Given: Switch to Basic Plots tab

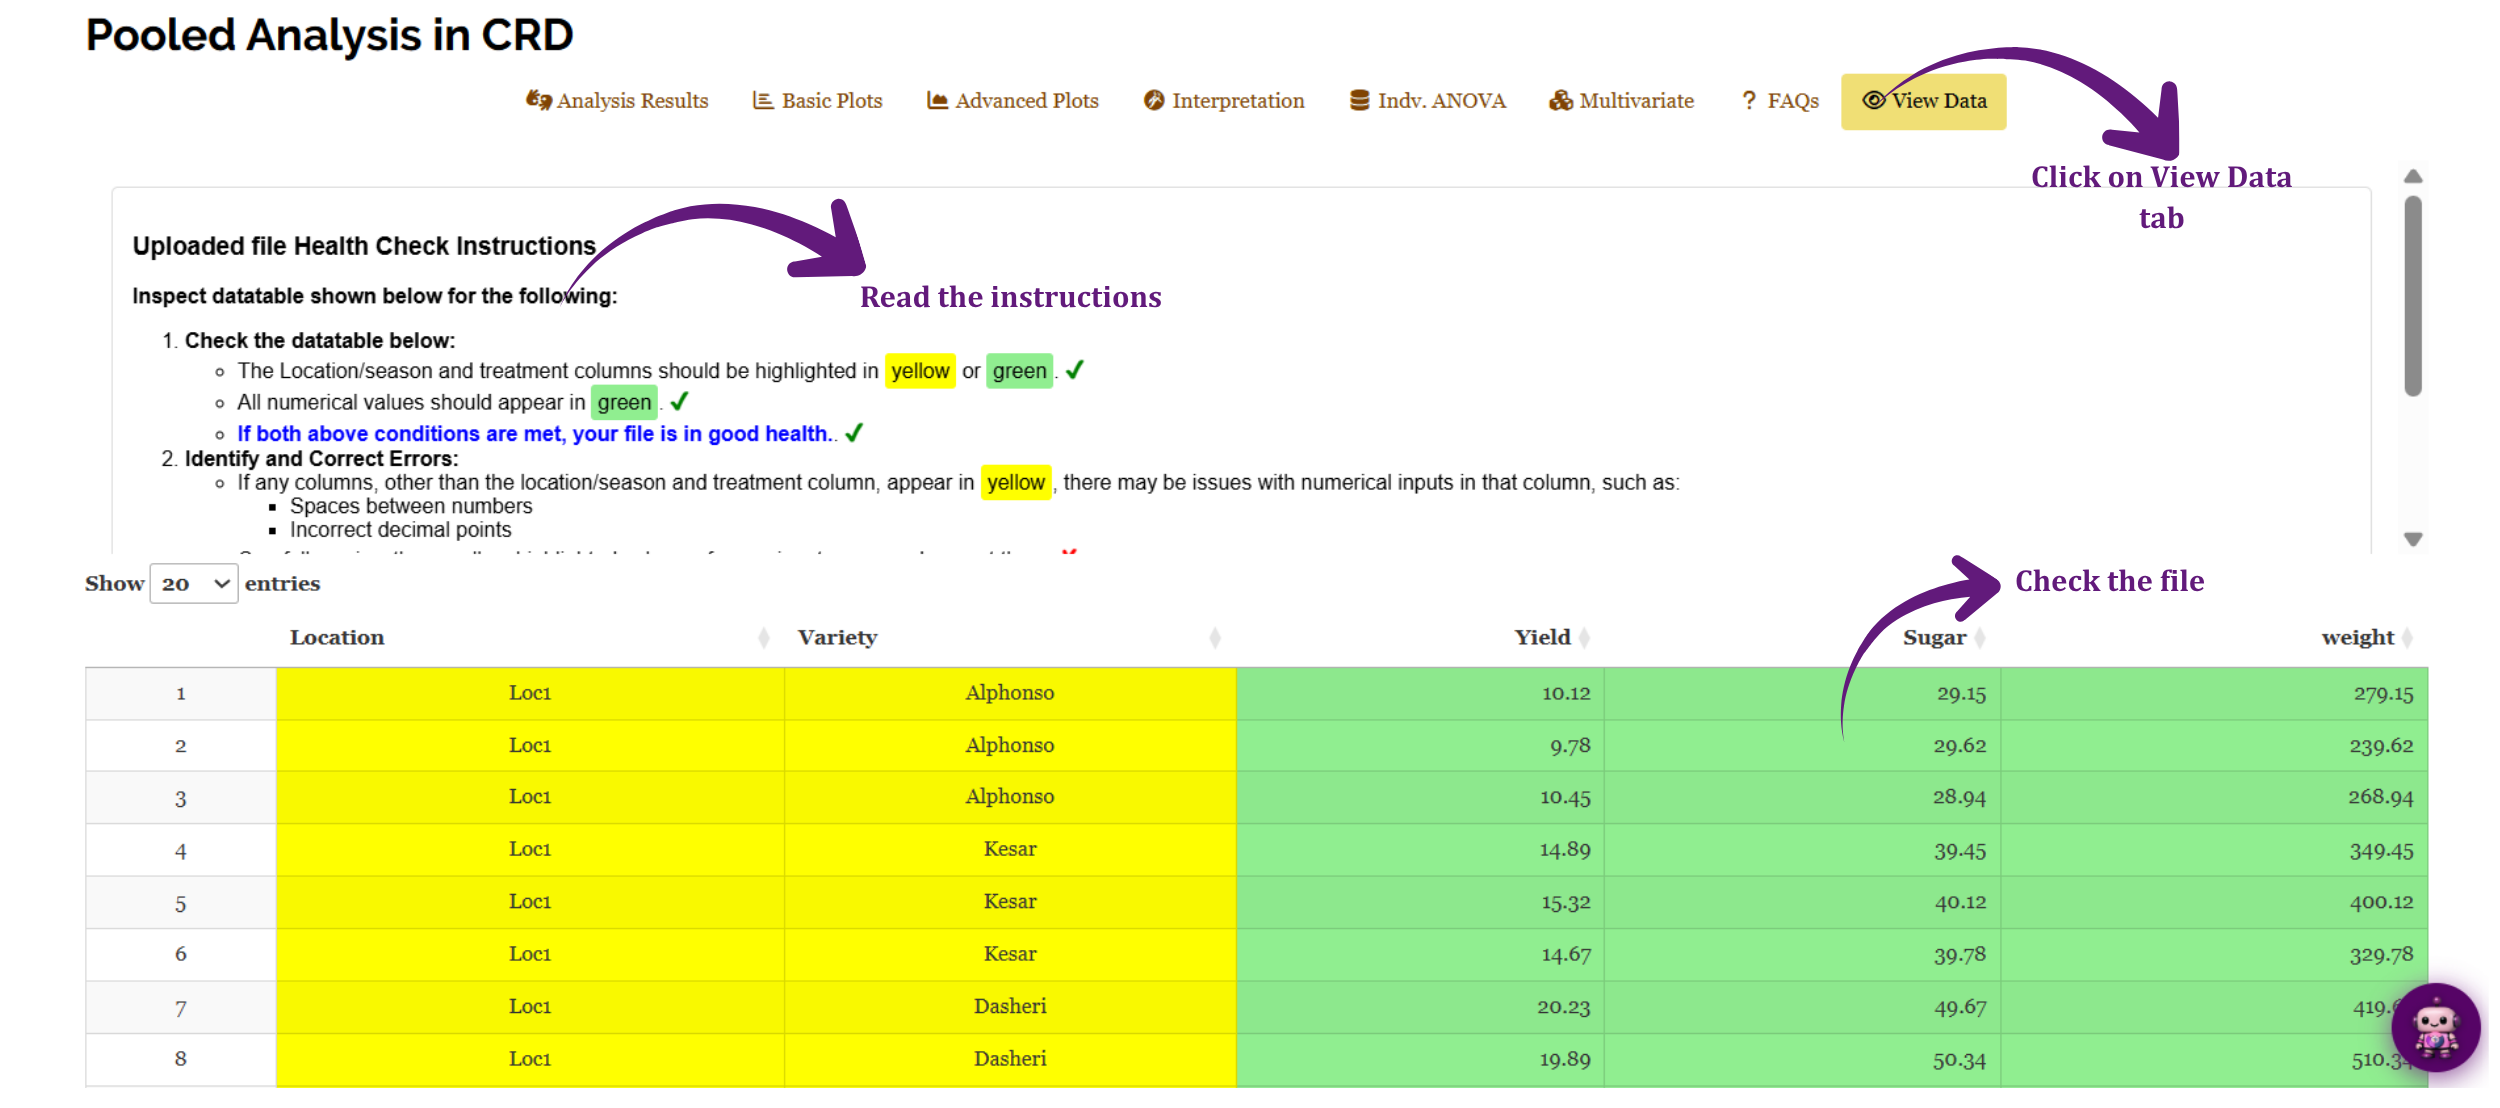Looking at the screenshot, I should pos(817,101).
